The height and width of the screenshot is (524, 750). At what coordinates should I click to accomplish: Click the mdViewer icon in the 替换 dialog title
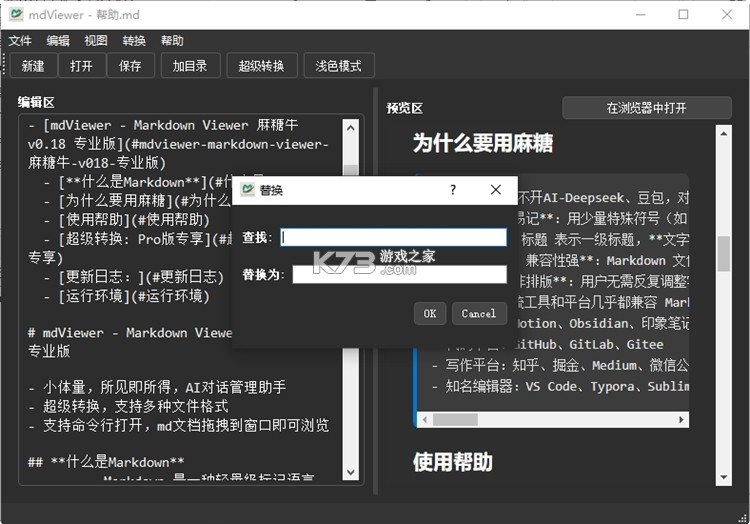coord(247,190)
